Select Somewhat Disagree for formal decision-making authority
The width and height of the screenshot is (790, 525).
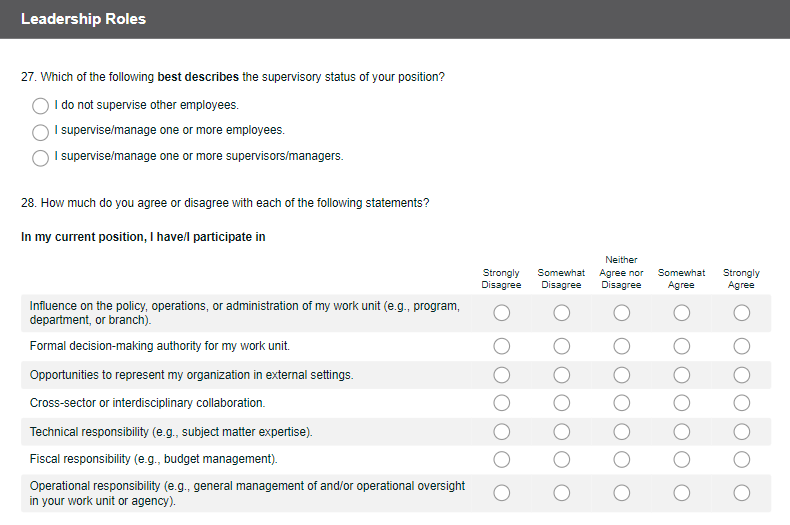pos(561,347)
